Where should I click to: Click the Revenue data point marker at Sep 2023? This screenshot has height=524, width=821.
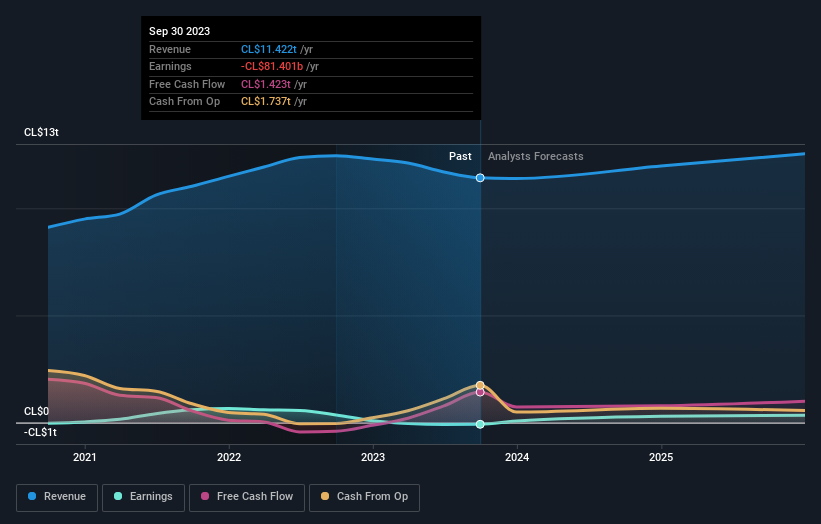(x=480, y=178)
